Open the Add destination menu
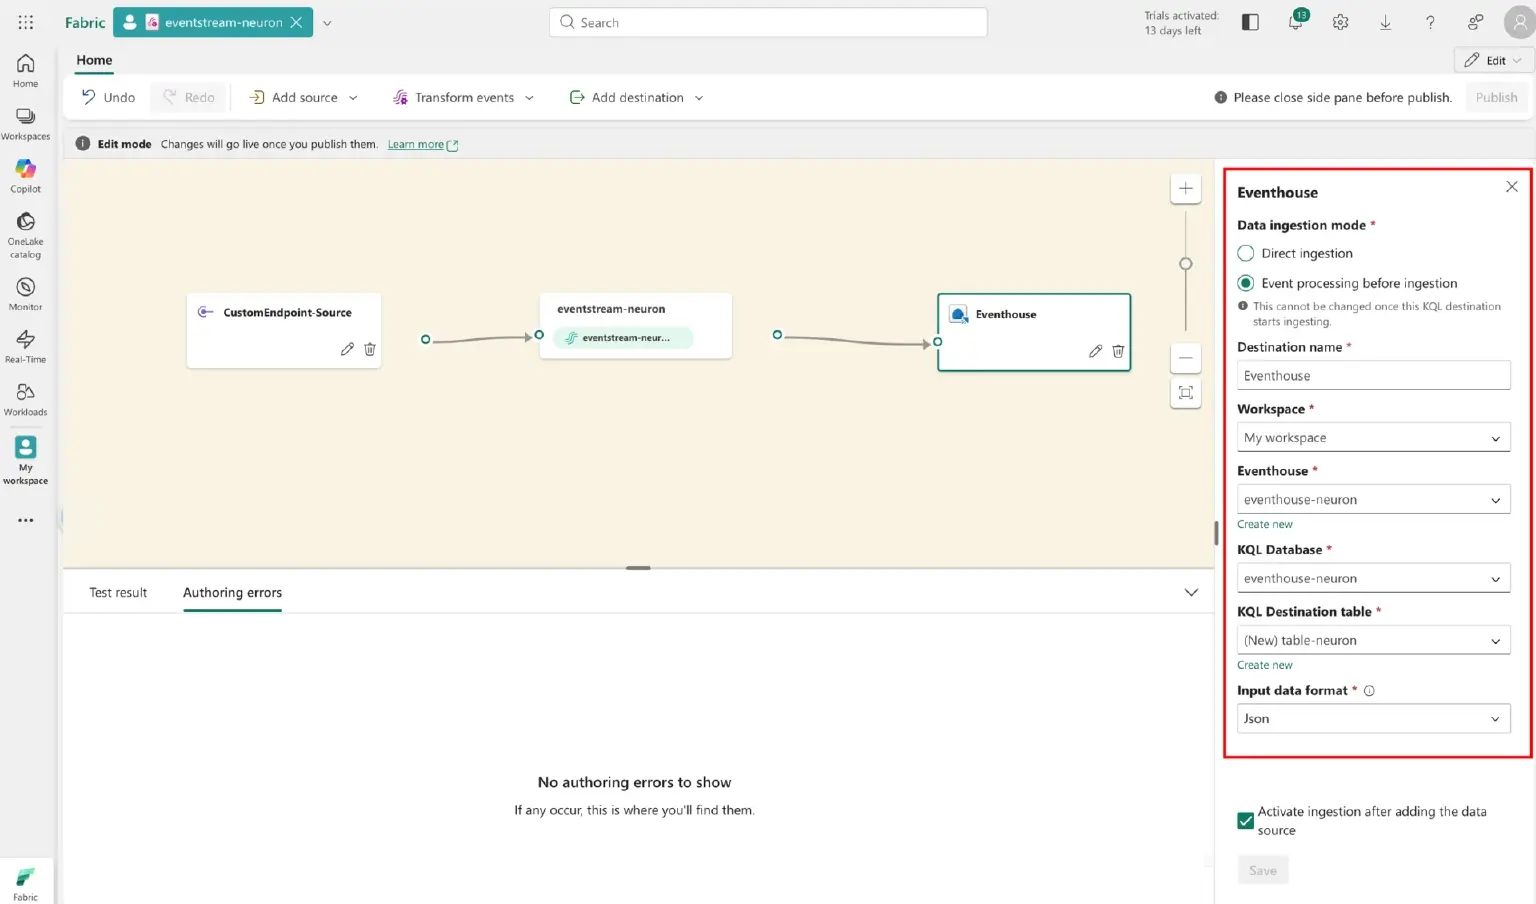 click(x=636, y=98)
